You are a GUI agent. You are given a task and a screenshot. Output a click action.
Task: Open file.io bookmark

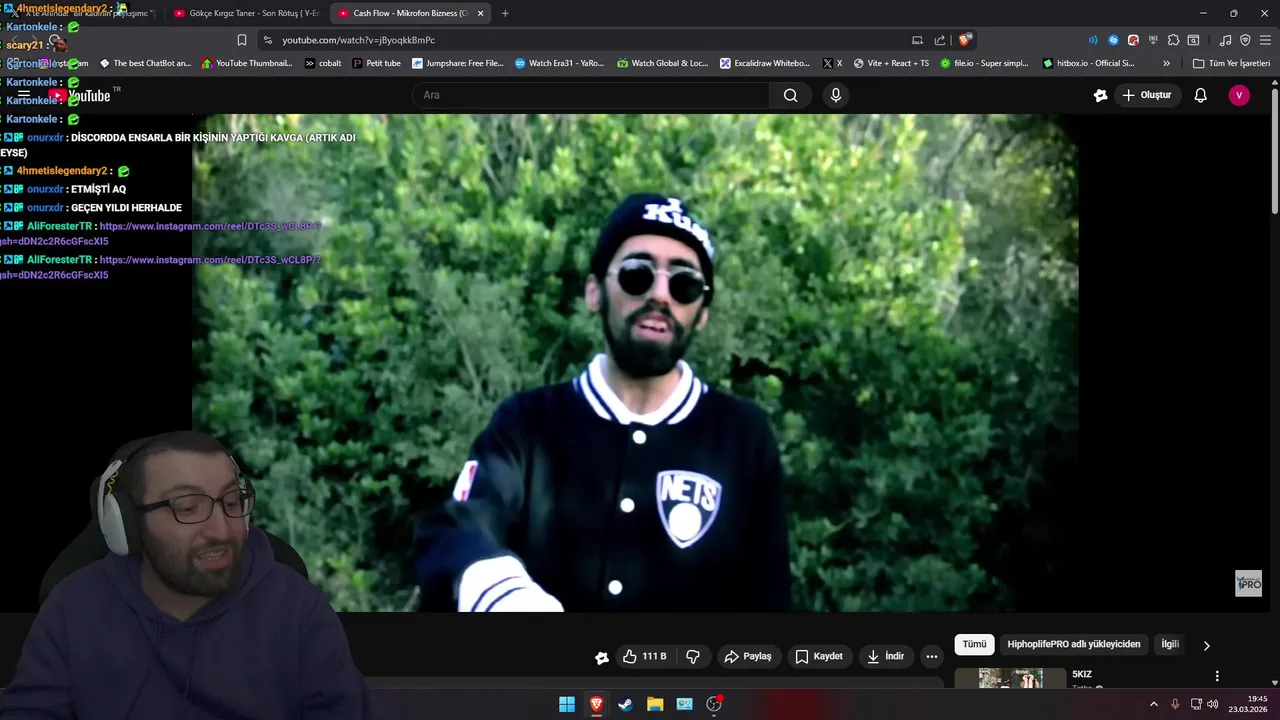[x=983, y=63]
